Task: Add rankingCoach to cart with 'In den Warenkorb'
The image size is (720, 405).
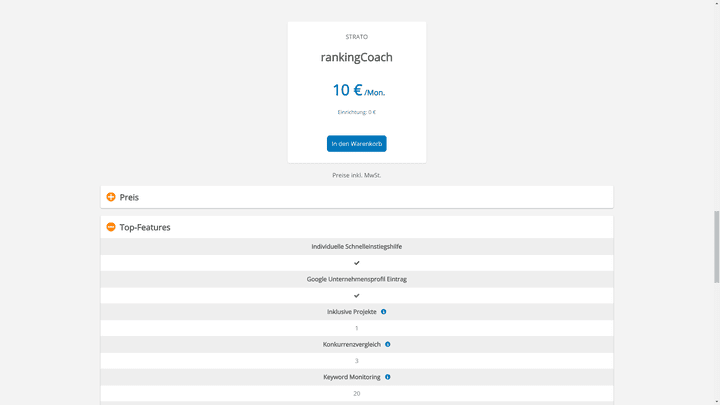Action: point(356,144)
